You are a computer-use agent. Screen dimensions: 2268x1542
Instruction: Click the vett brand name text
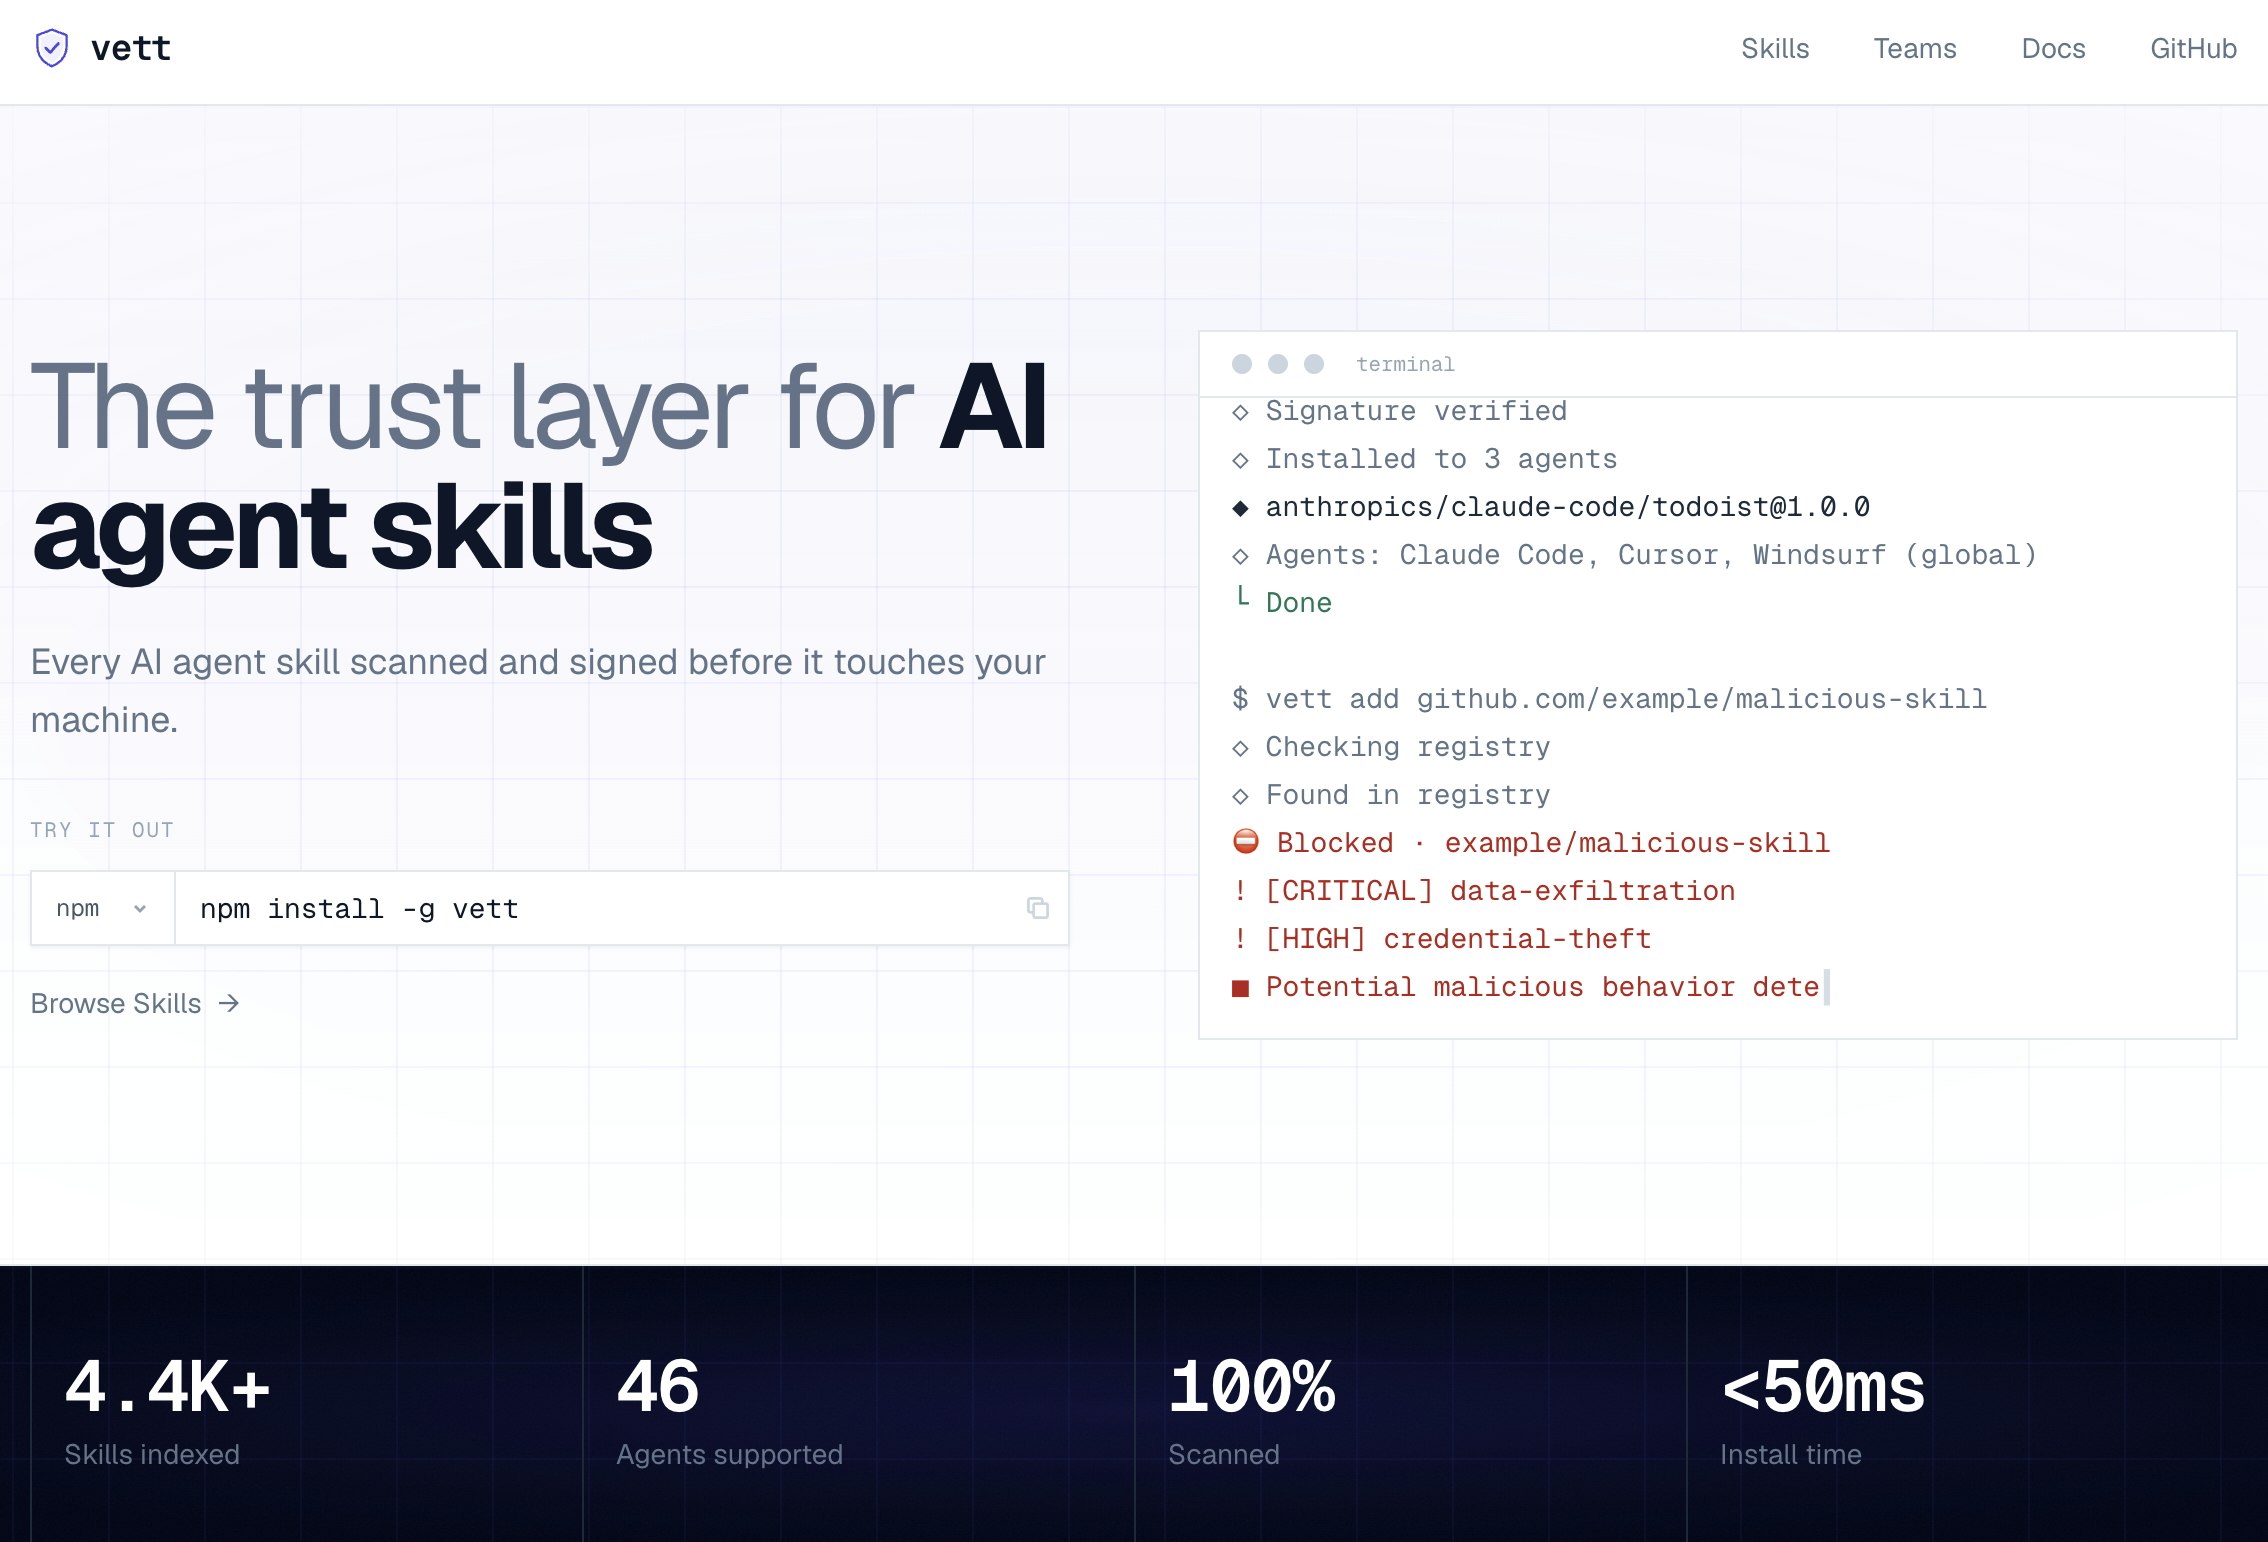[131, 48]
